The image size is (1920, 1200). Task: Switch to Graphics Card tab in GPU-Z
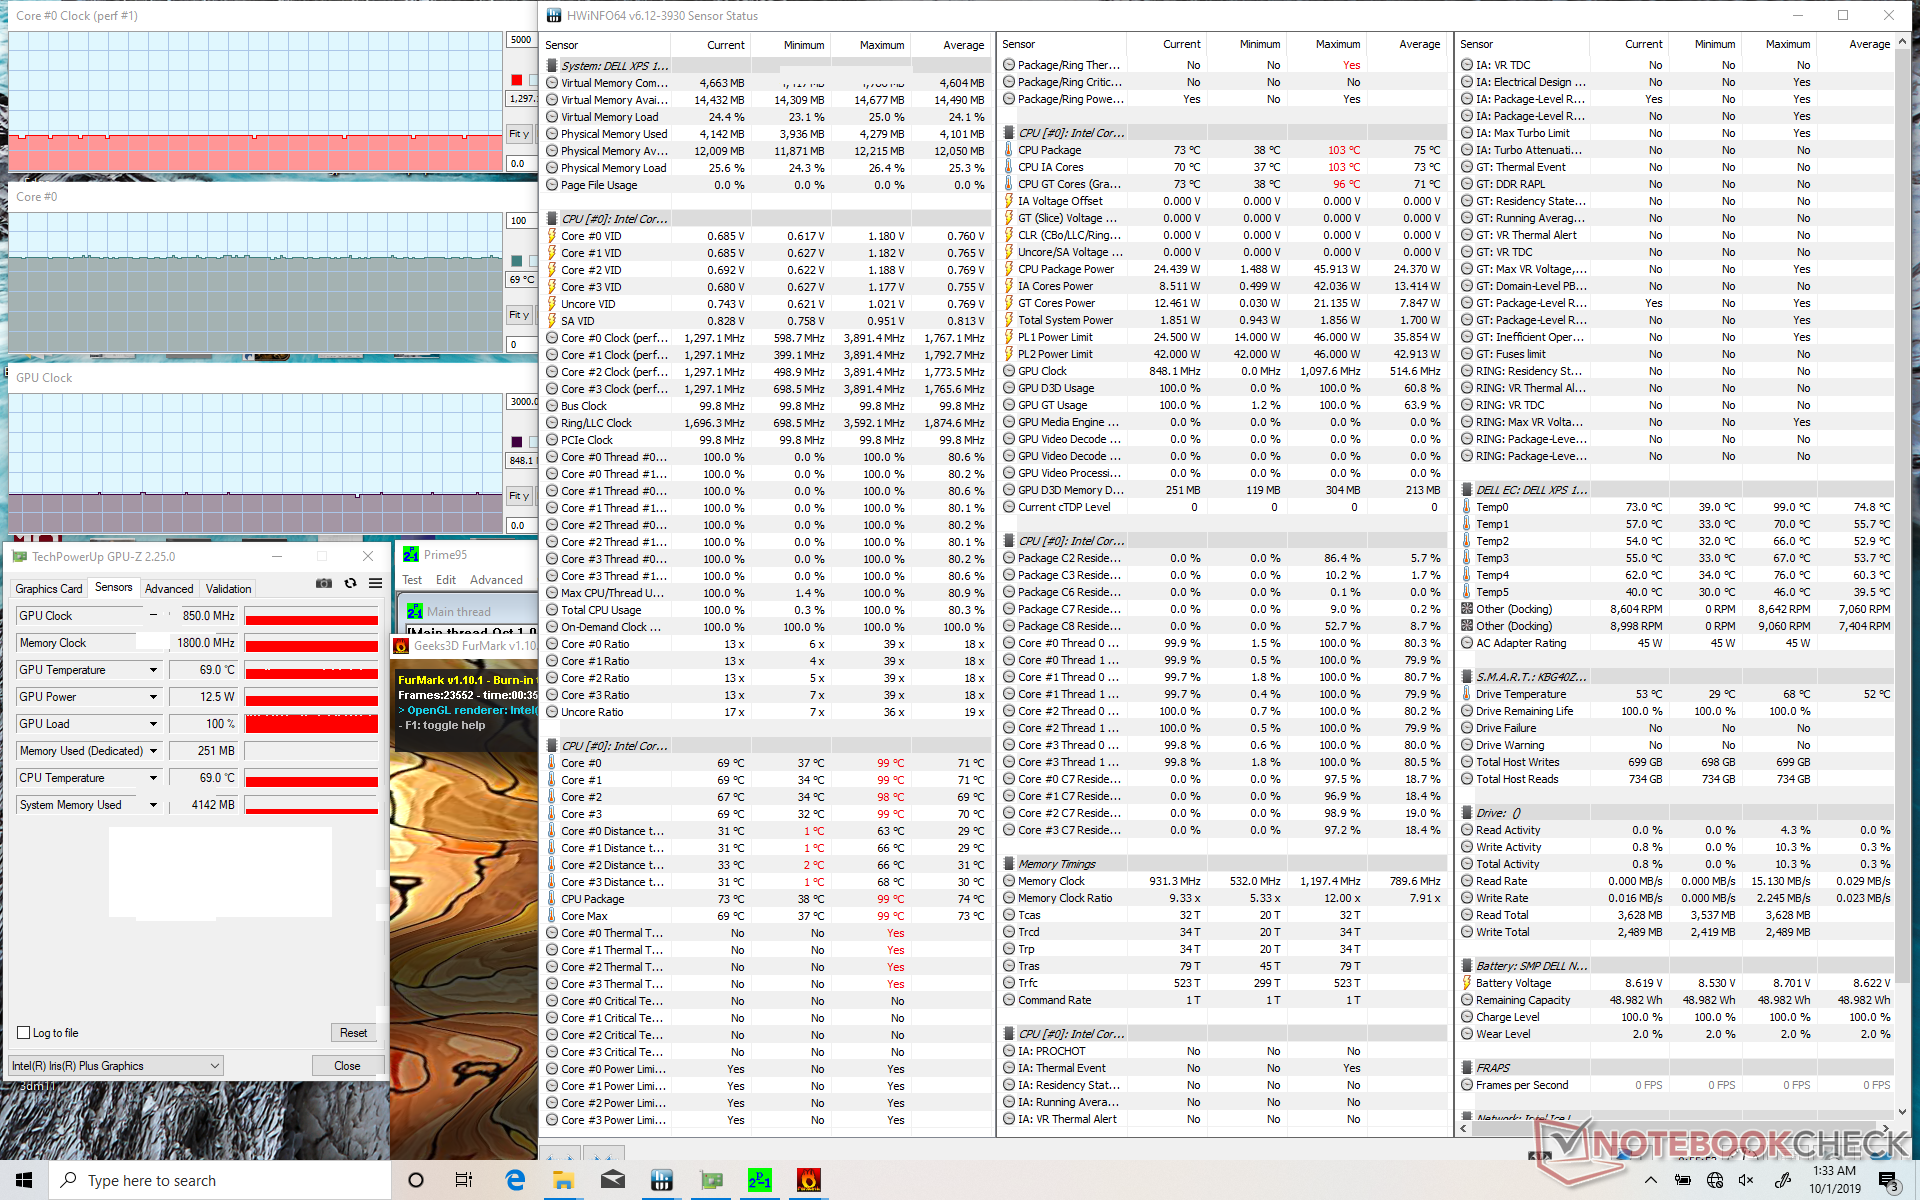click(49, 589)
